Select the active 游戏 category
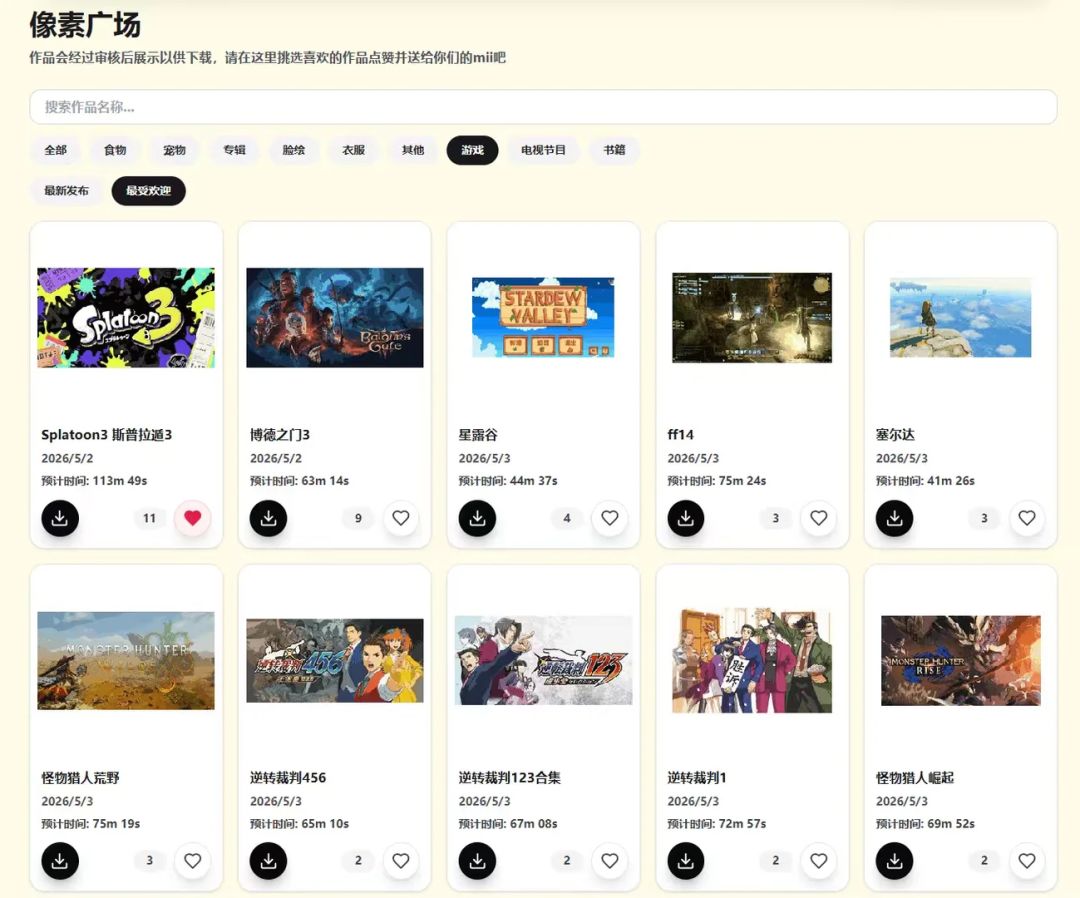Screen dimensions: 1080x898 472,150
